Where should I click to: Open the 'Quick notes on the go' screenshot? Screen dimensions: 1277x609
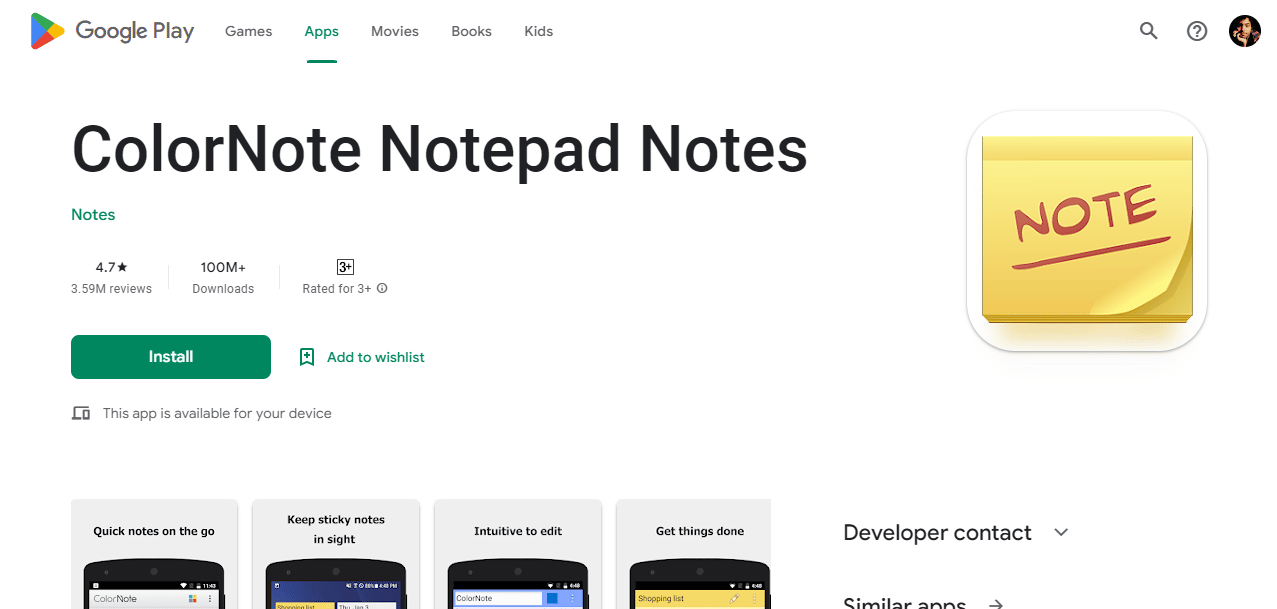tap(154, 554)
